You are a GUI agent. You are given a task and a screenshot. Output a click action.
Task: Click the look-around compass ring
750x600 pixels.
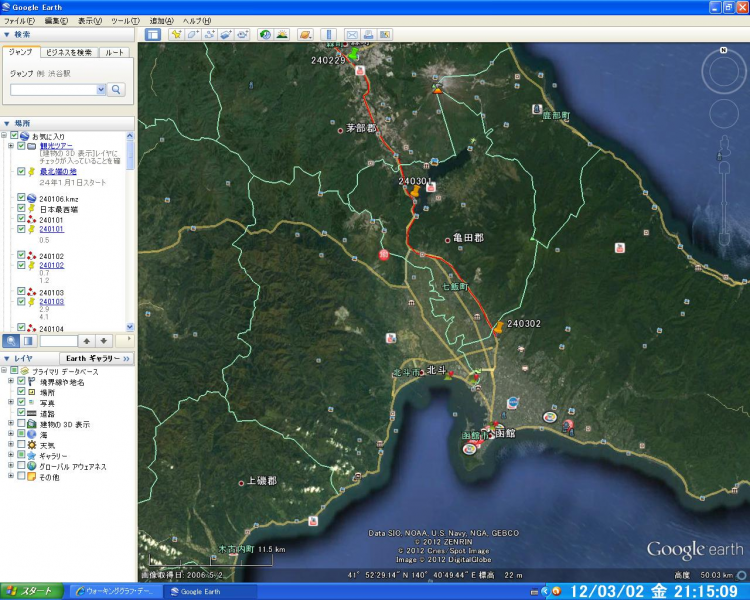pyautogui.click(x=724, y=72)
